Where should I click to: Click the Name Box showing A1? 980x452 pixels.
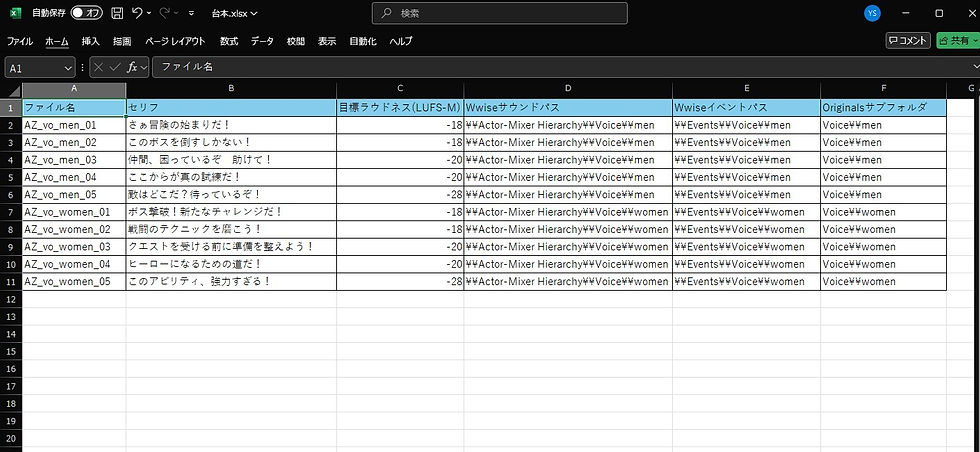tap(34, 68)
